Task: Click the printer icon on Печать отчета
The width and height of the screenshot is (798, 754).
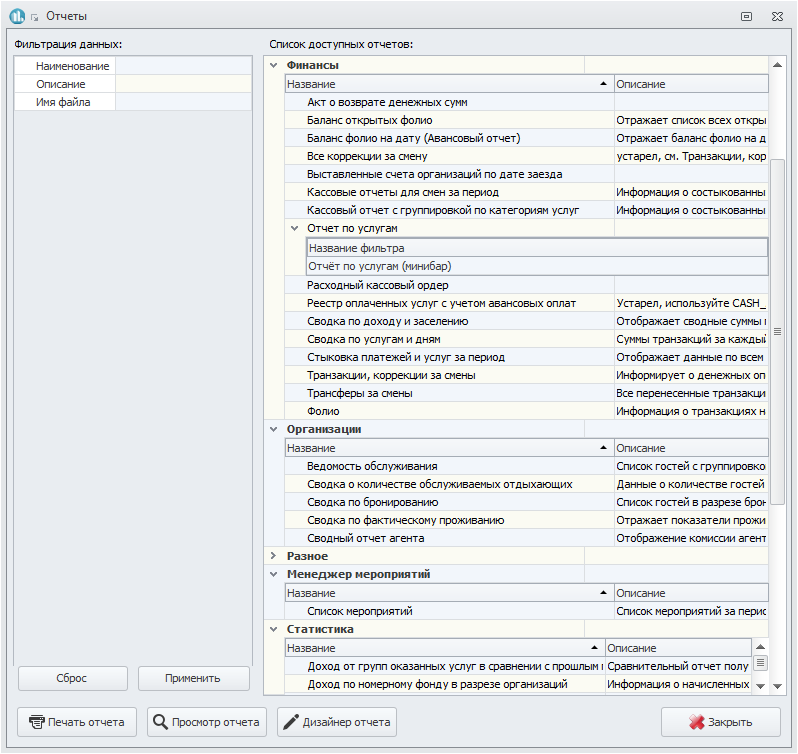Action: point(37,722)
